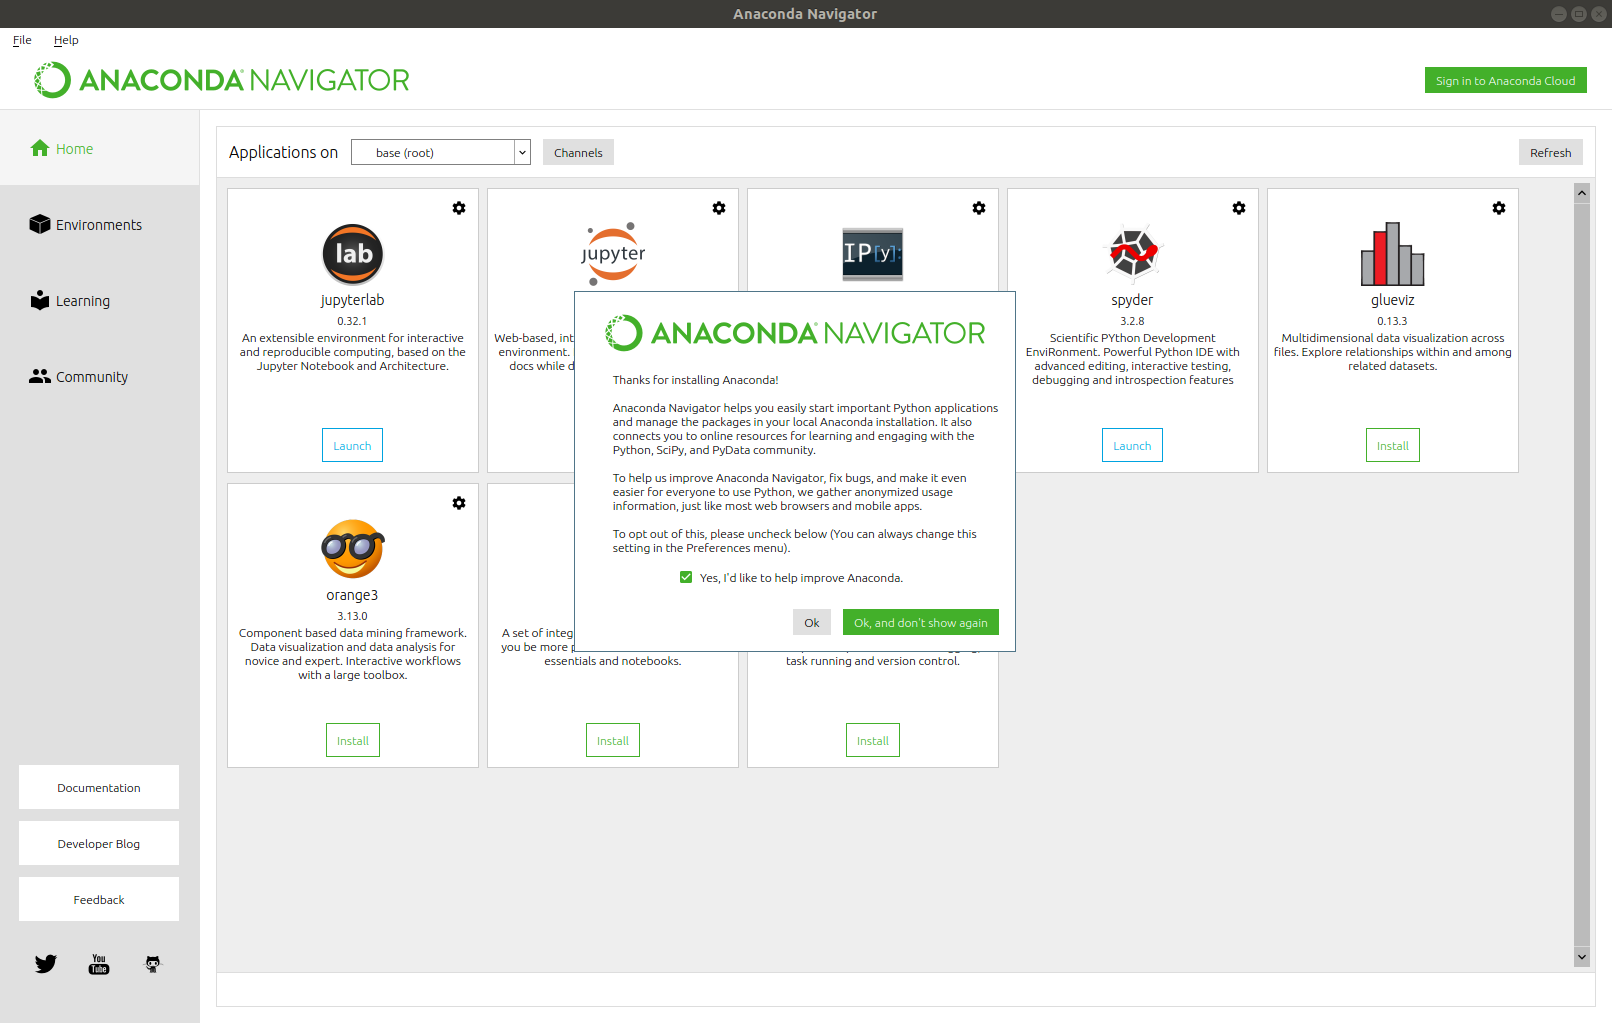Open the Learning tab
Viewport: 1612px width, 1023px height.
(x=99, y=300)
